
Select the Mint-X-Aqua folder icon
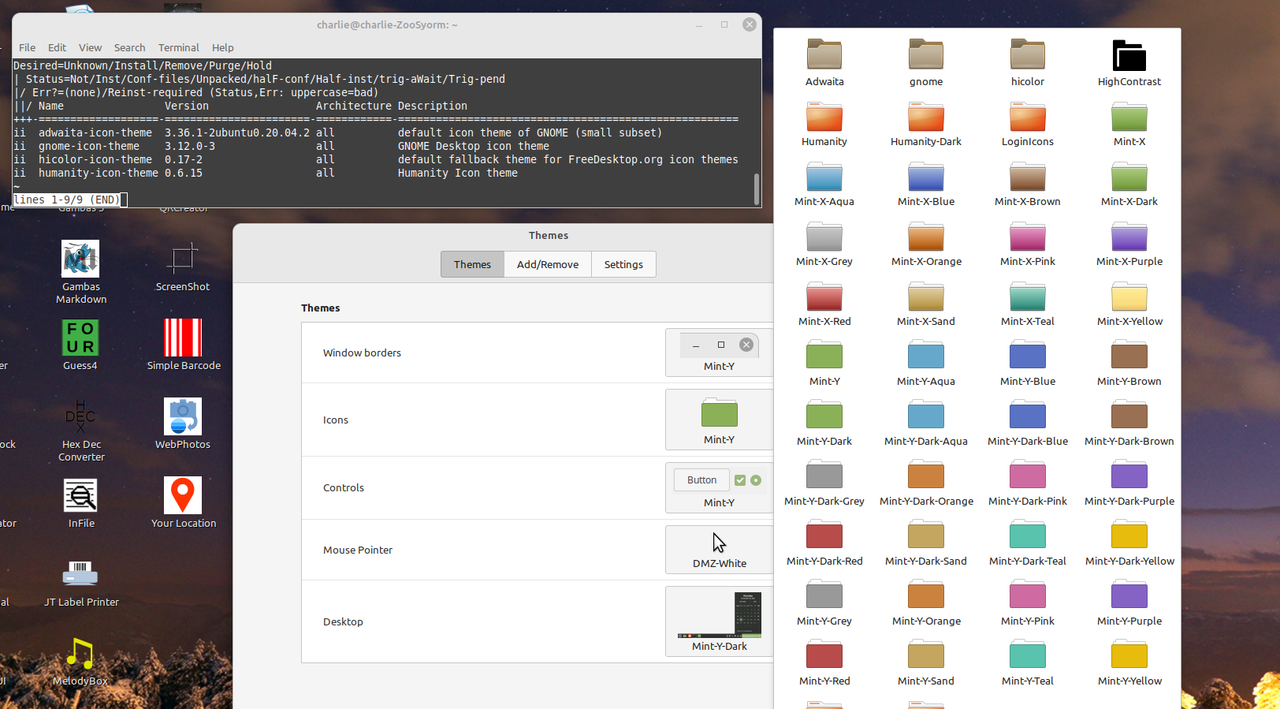[824, 184]
